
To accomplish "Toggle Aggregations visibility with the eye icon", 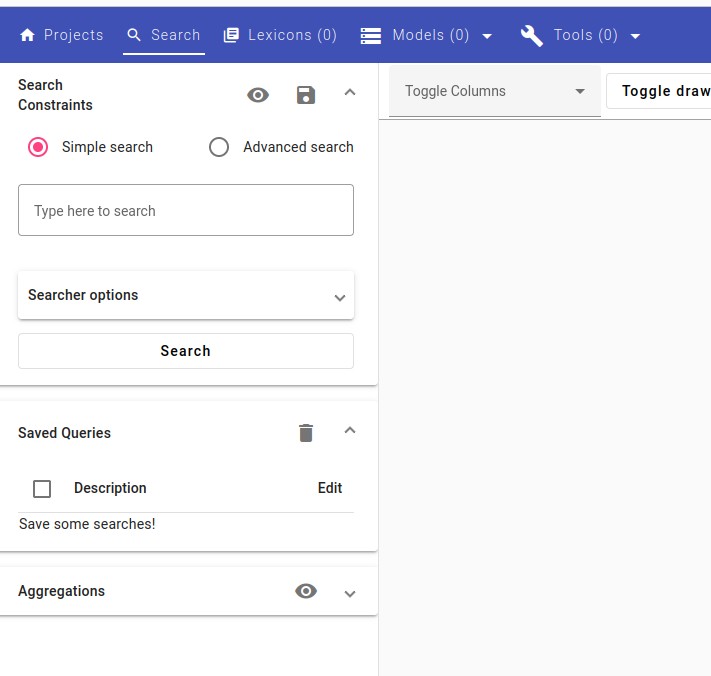I will click(x=306, y=591).
